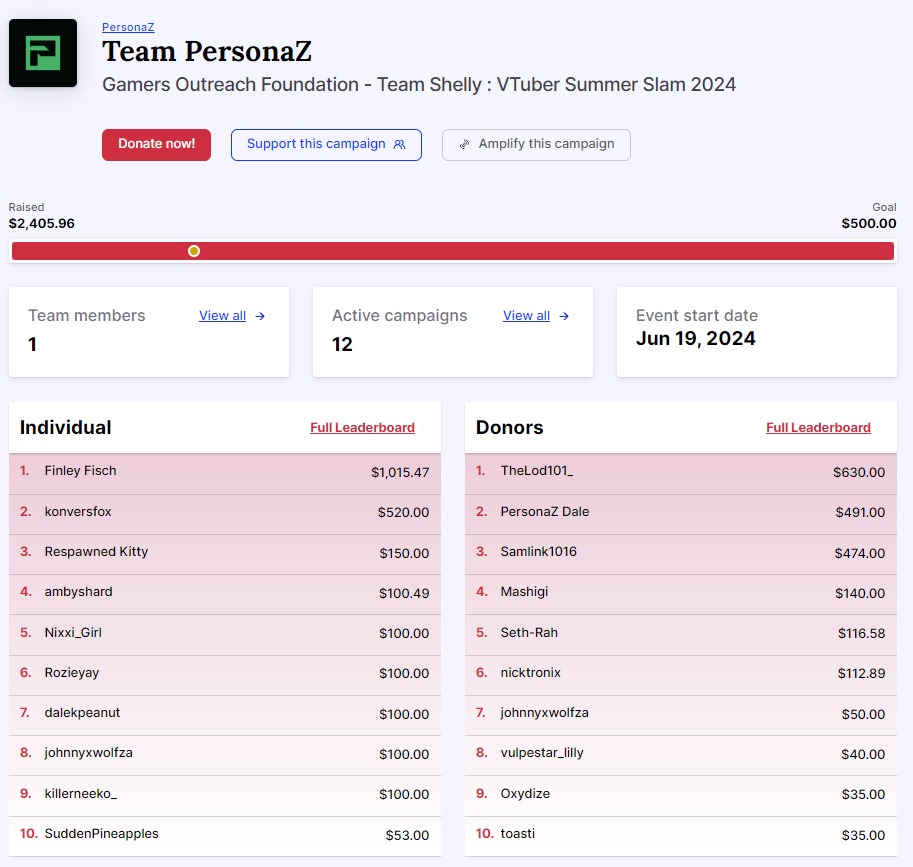Click the $112.89 nicktronix amount
This screenshot has height=867, width=913.
861,673
